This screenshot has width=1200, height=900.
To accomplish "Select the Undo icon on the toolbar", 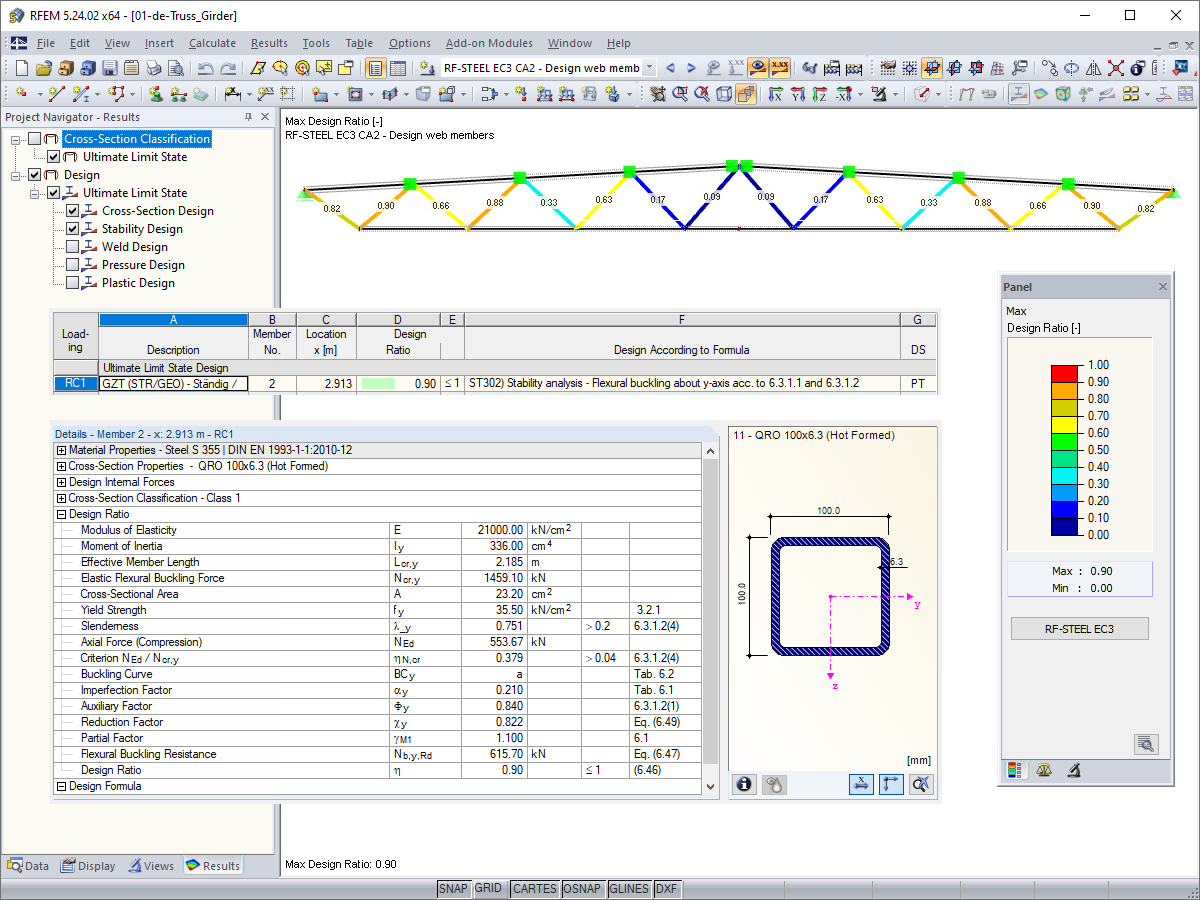I will point(207,68).
